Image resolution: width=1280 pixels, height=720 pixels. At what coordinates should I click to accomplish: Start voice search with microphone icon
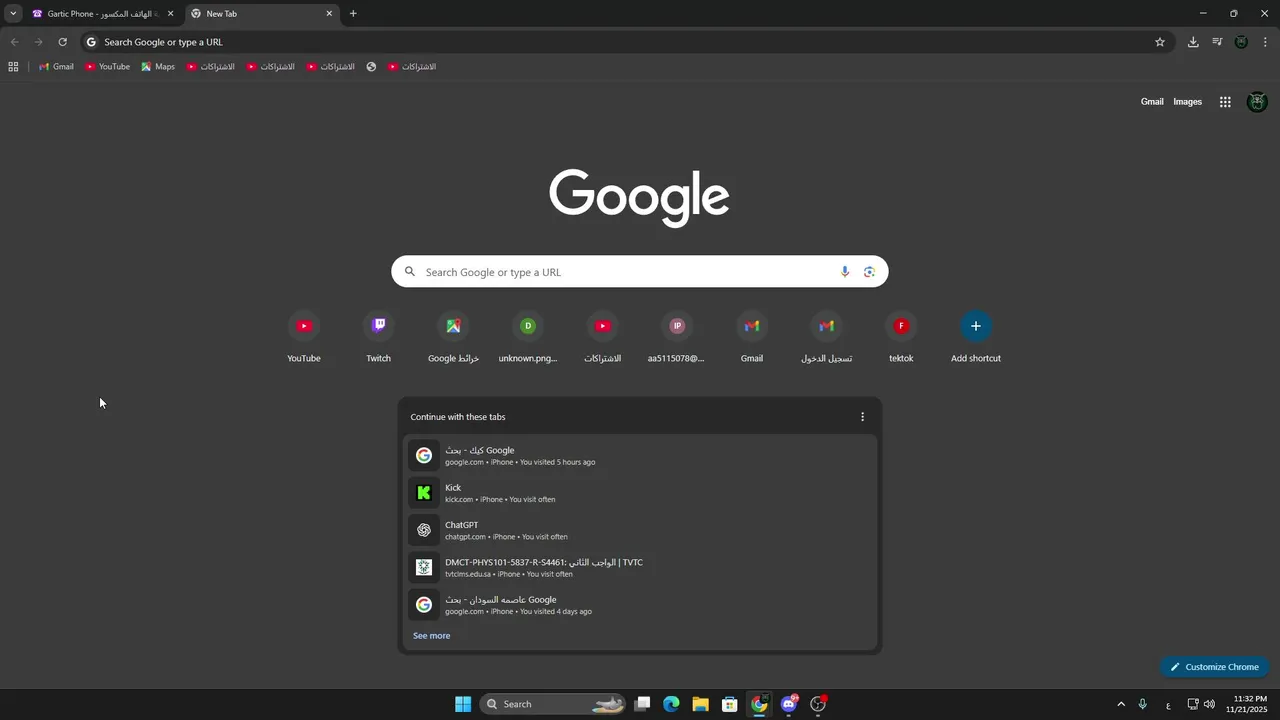point(845,272)
